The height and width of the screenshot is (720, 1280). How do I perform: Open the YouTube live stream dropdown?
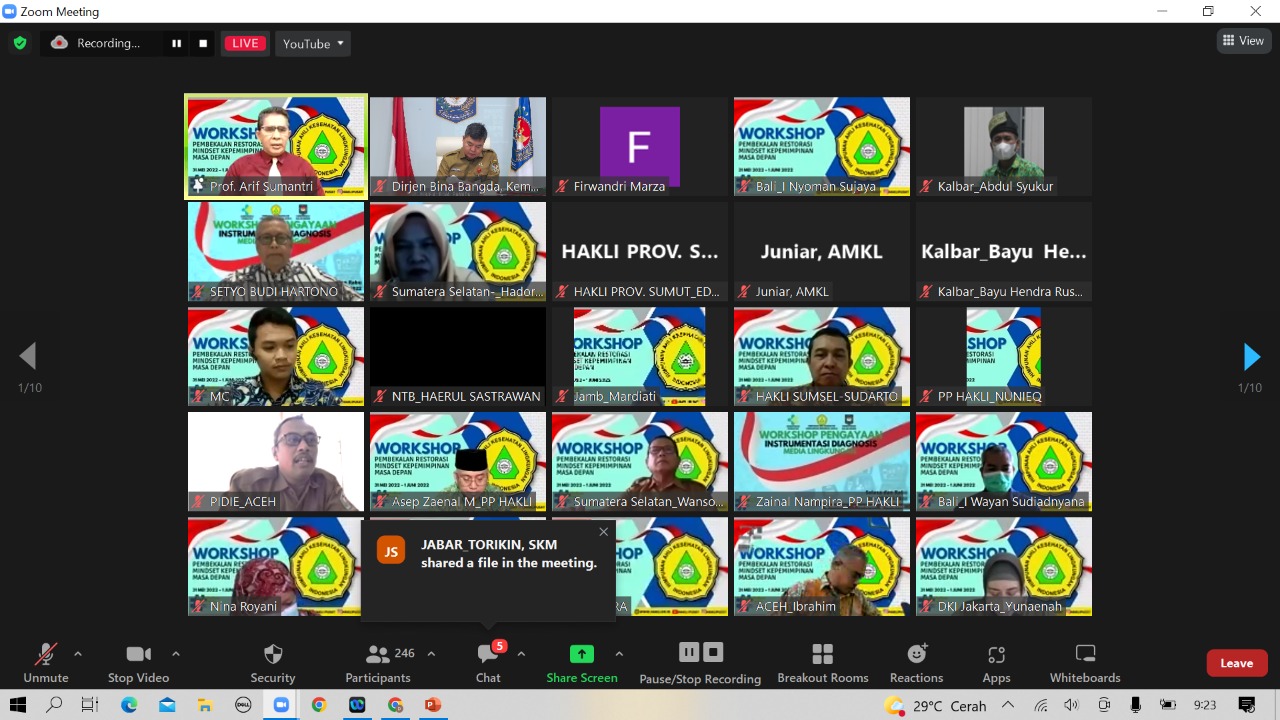coord(312,43)
